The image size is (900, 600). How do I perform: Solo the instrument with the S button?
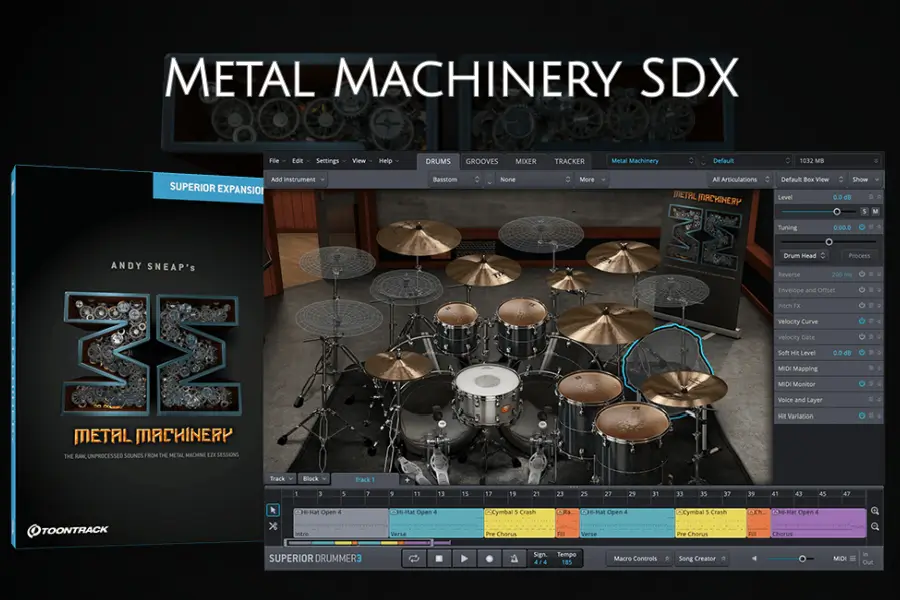point(864,211)
